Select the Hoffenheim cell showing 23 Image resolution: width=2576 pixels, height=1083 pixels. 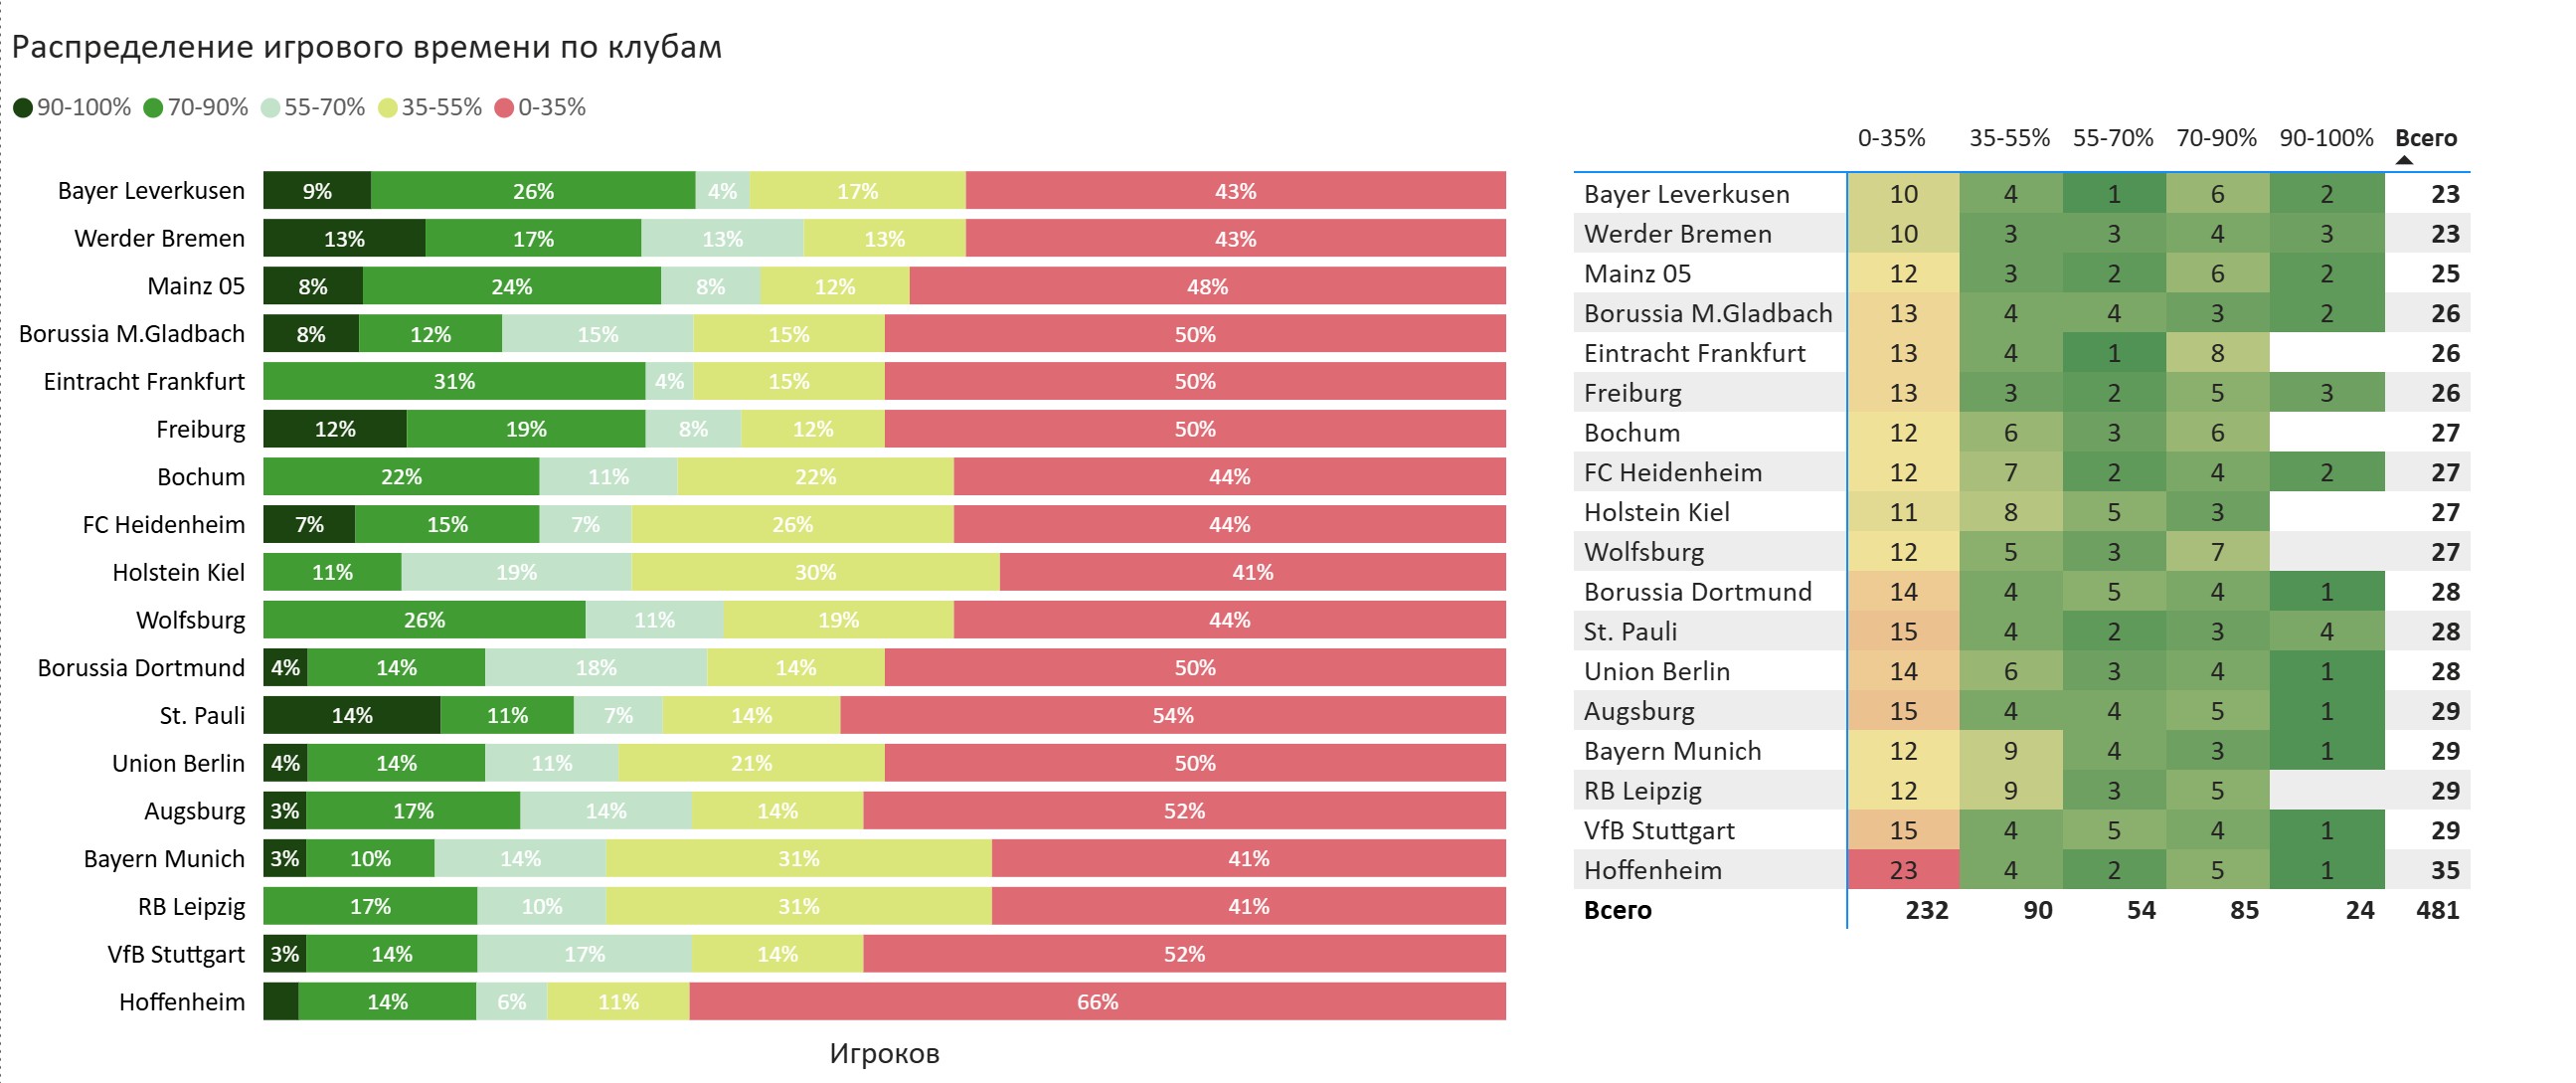point(1903,870)
